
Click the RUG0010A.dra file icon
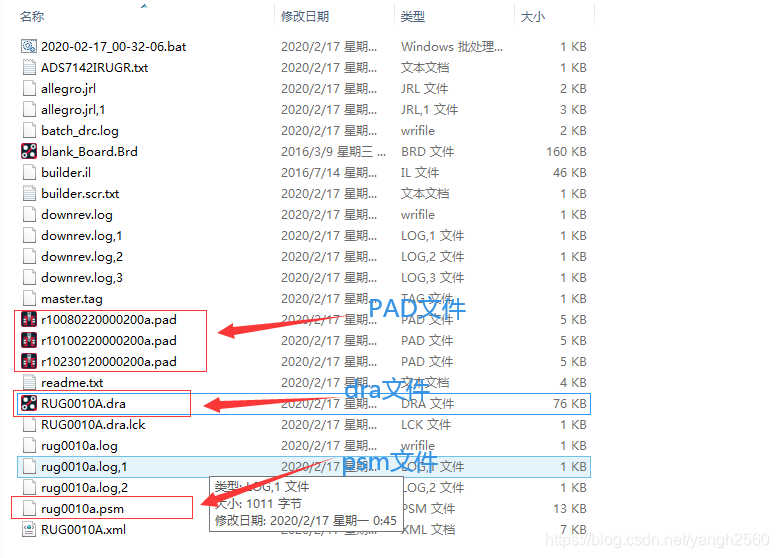click(29, 404)
